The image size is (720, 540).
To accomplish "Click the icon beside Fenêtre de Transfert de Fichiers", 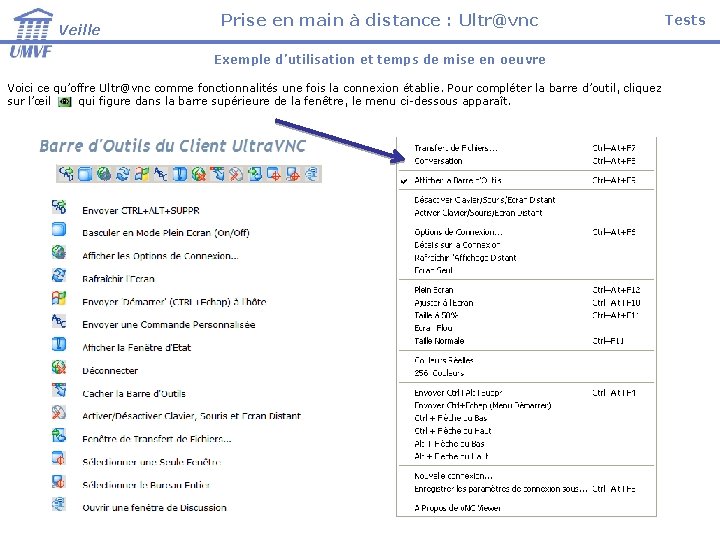I will tap(59, 435).
